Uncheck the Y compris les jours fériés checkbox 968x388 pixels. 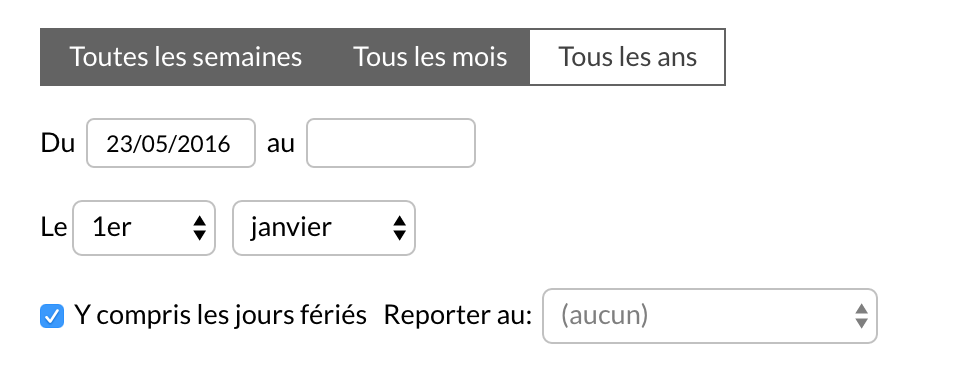(52, 316)
